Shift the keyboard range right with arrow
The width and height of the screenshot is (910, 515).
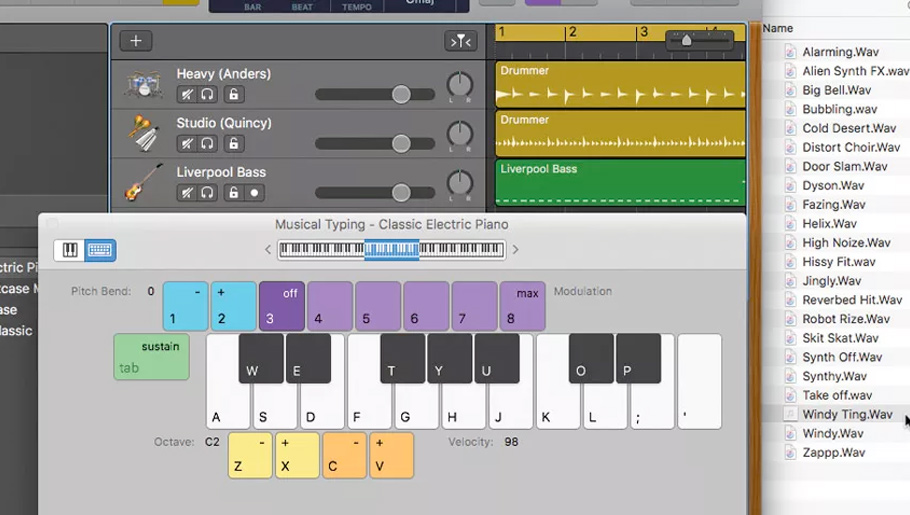pos(516,250)
